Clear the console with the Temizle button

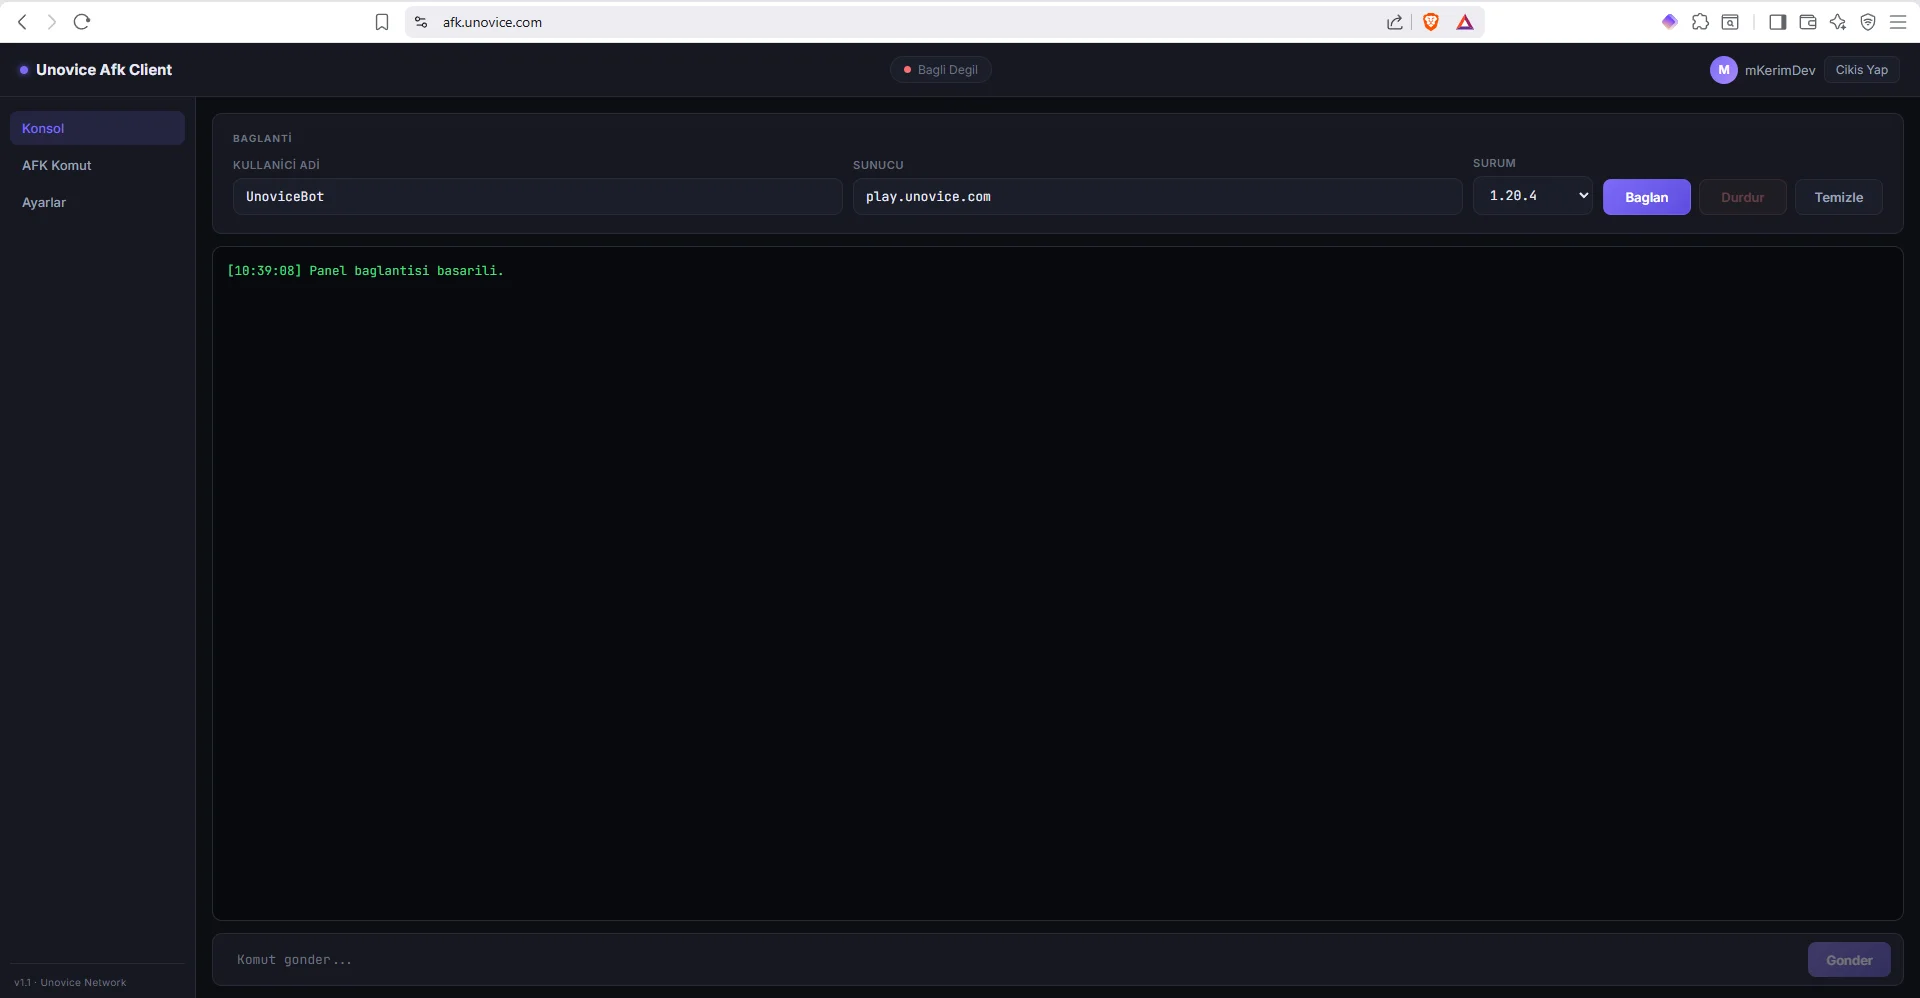(x=1839, y=197)
